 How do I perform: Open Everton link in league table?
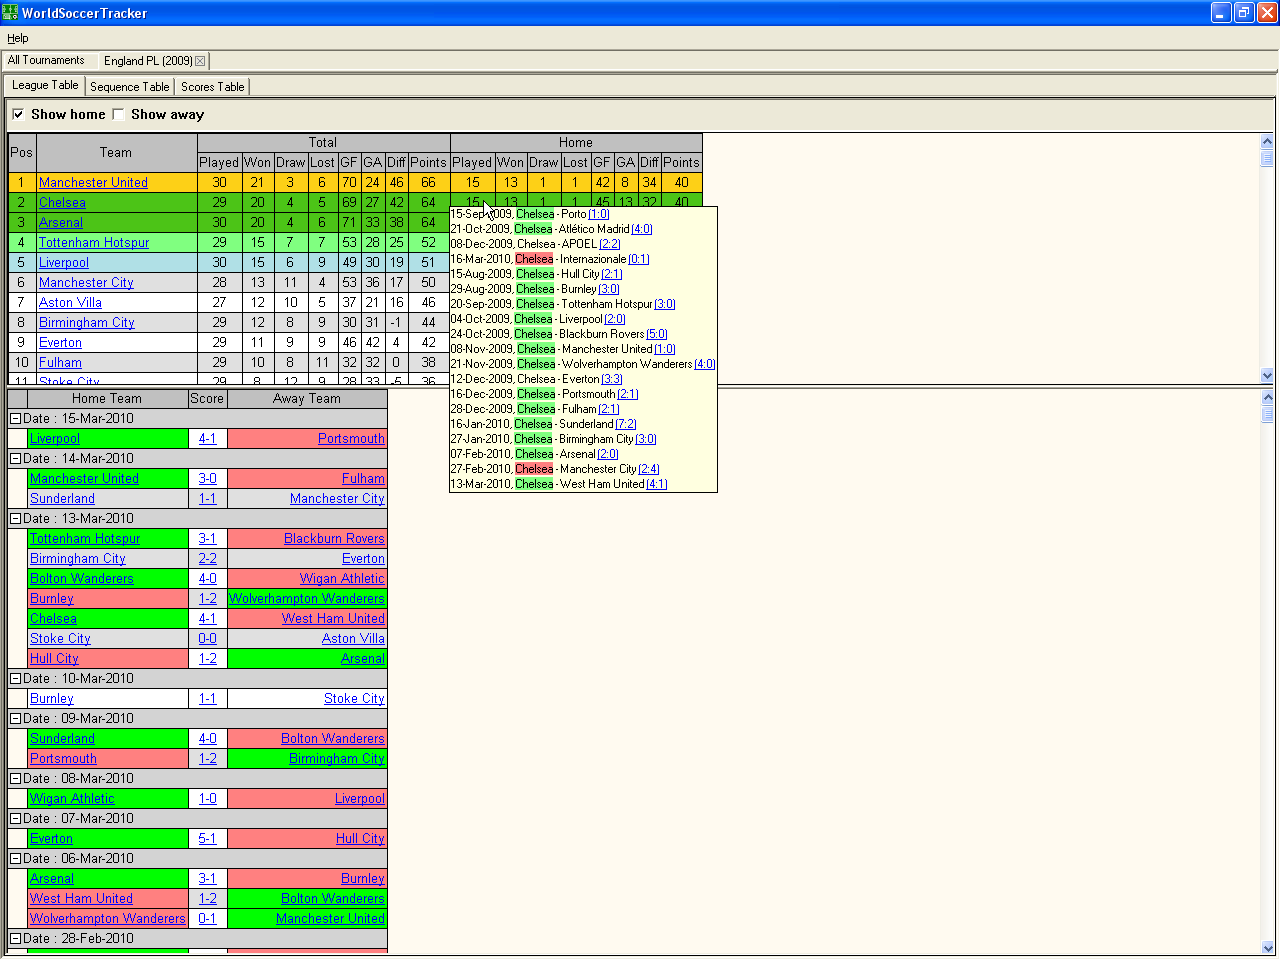pos(60,343)
